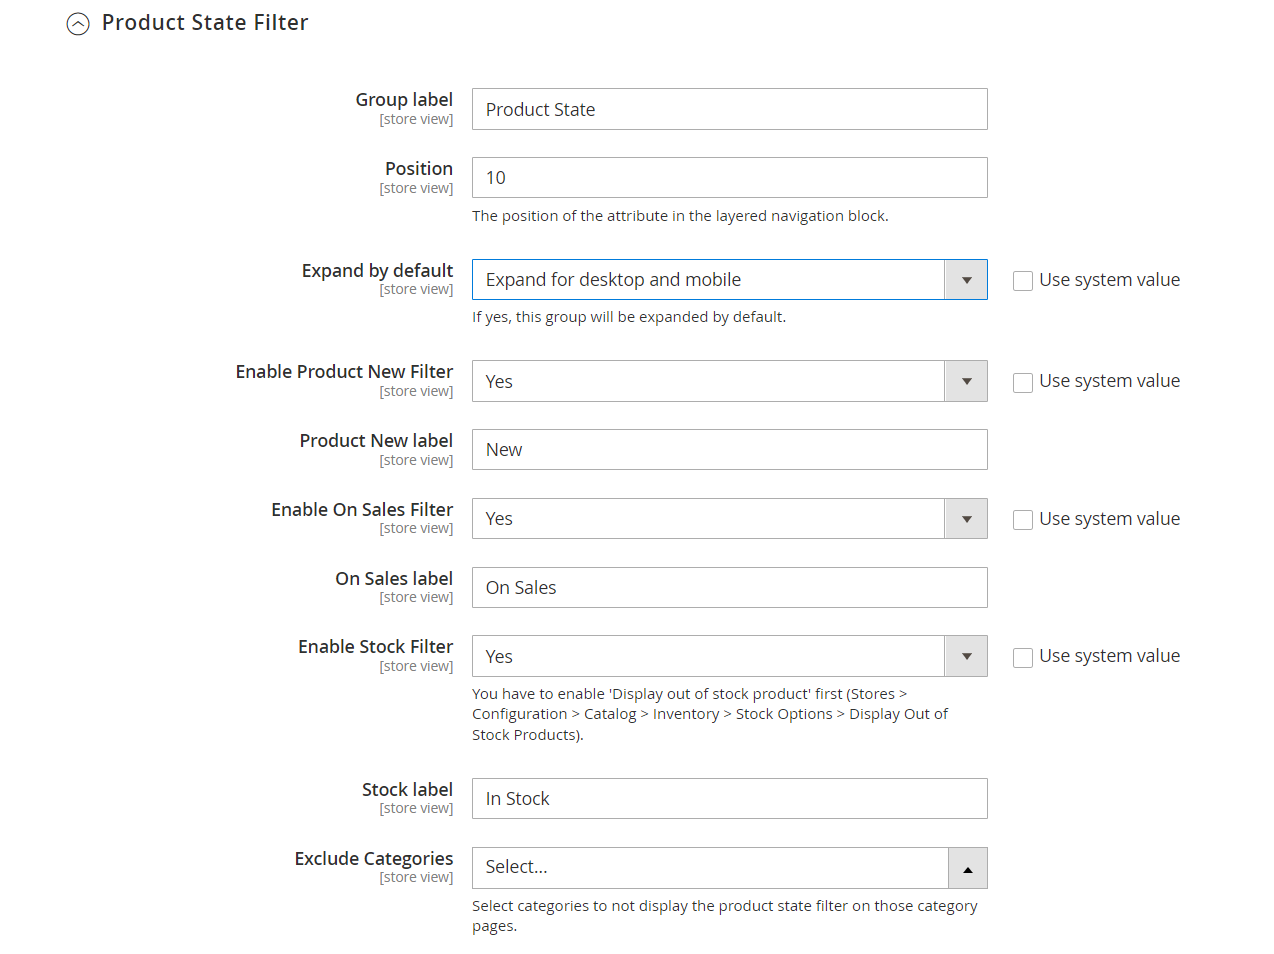Check Use system value for On Sales Filter
Viewport: 1274px width, 954px height.
[1022, 520]
